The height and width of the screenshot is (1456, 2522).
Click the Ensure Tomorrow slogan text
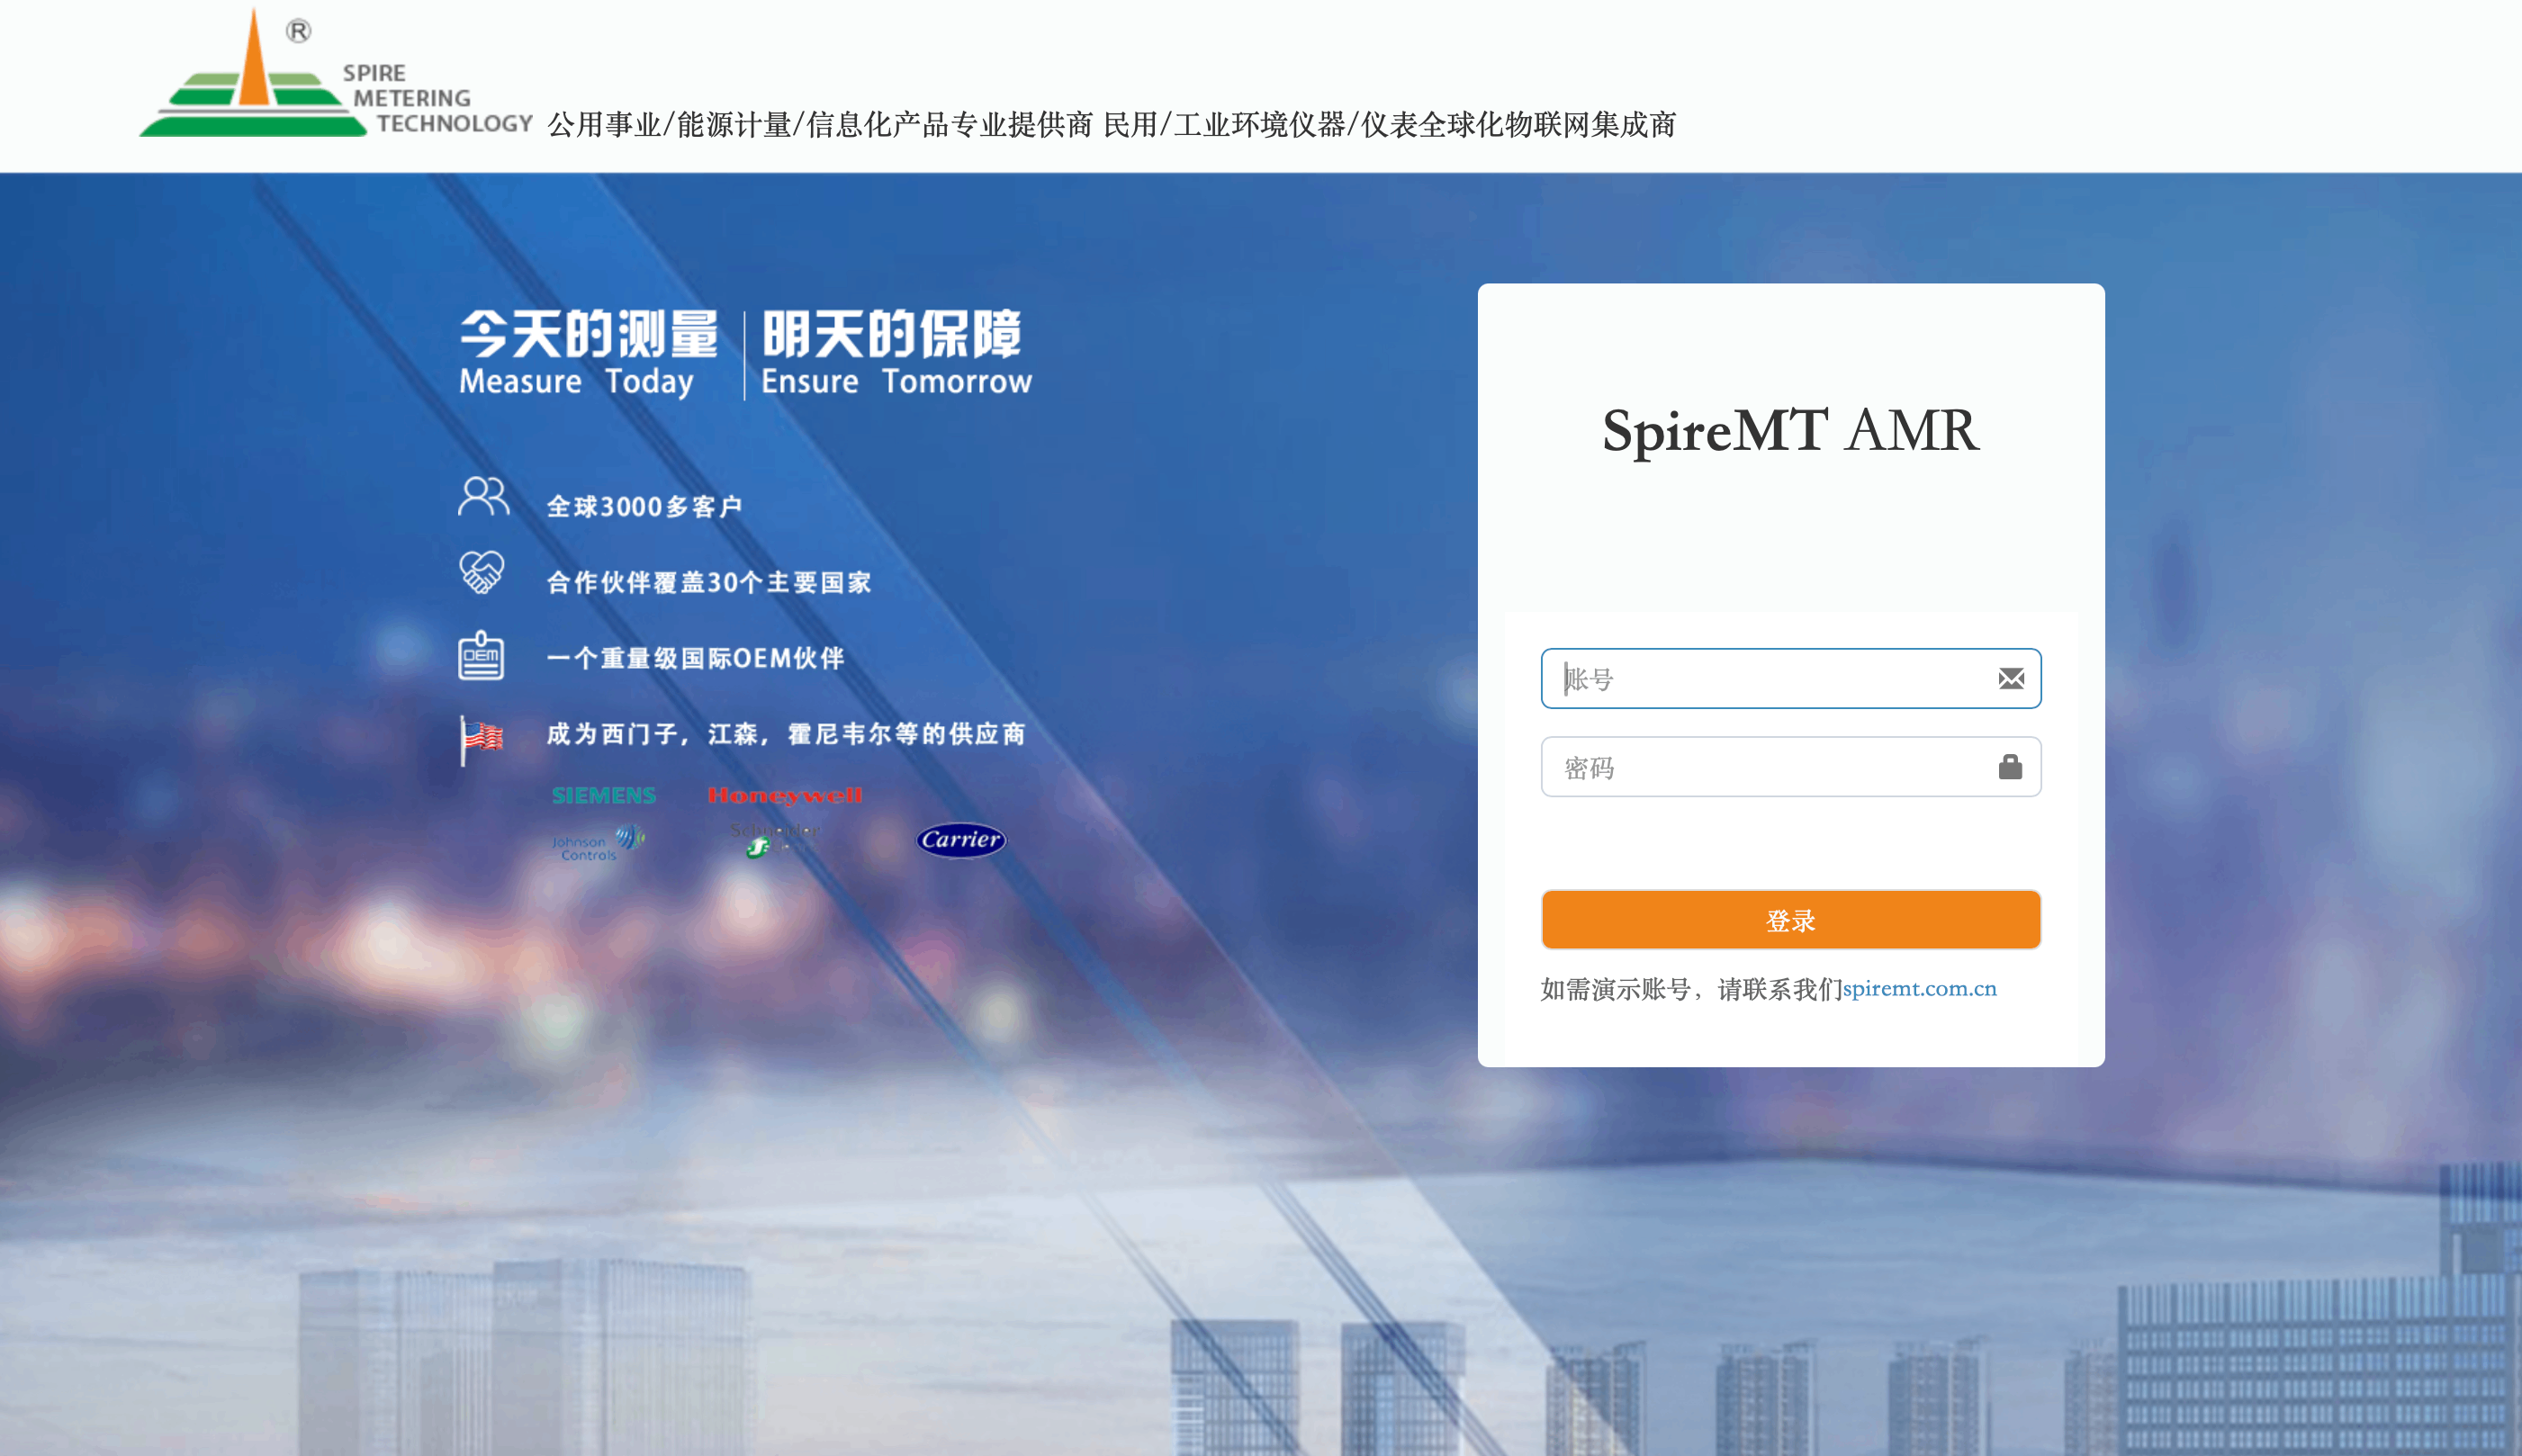[896, 381]
